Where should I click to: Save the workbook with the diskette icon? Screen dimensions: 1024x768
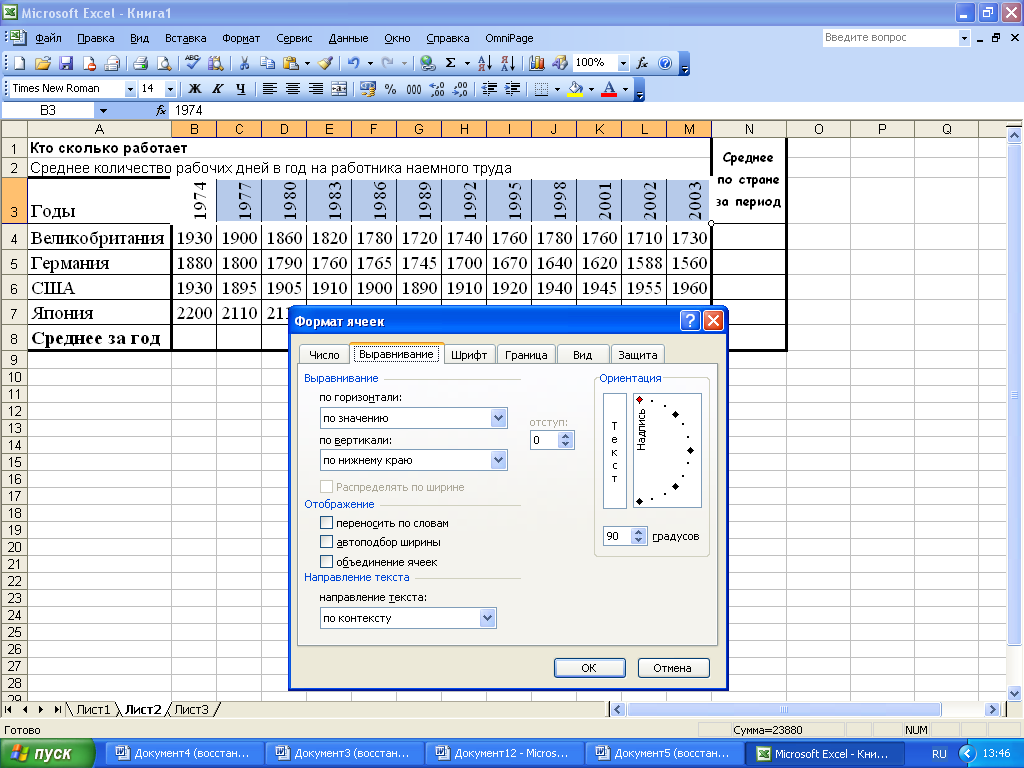(x=65, y=63)
